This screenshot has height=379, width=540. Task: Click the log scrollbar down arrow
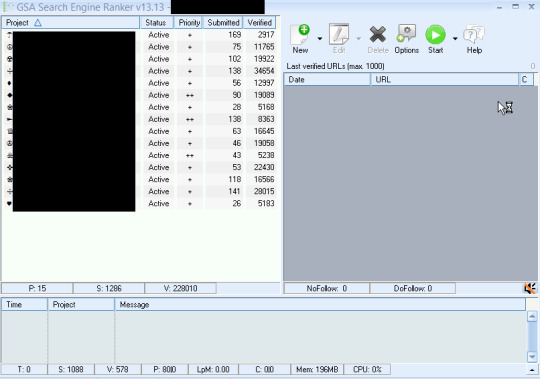(x=532, y=357)
